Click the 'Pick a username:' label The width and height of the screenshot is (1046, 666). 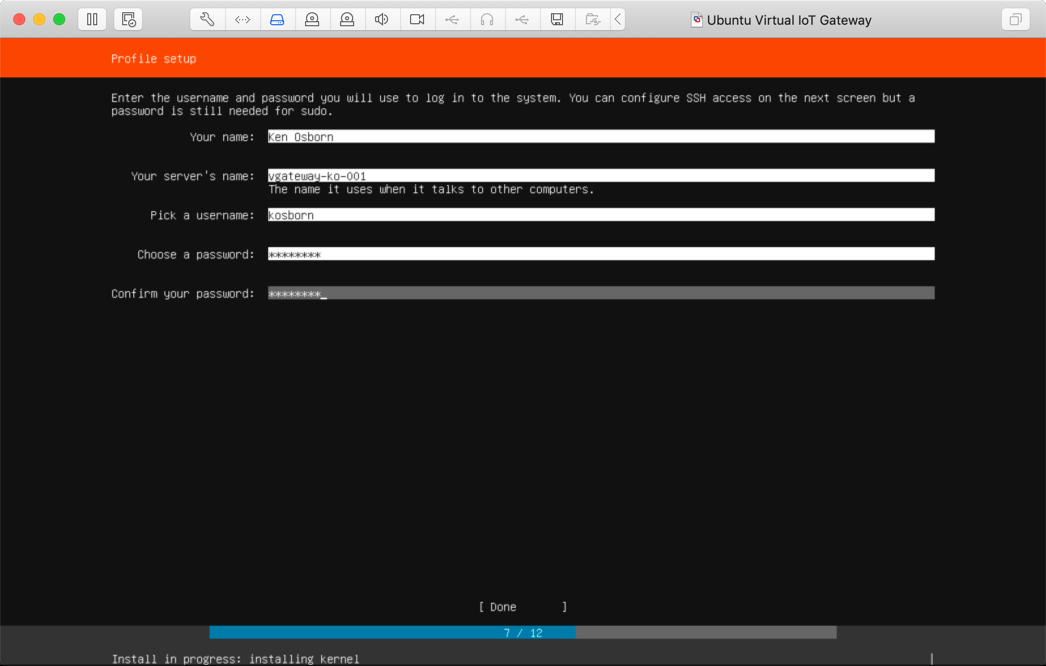point(202,216)
